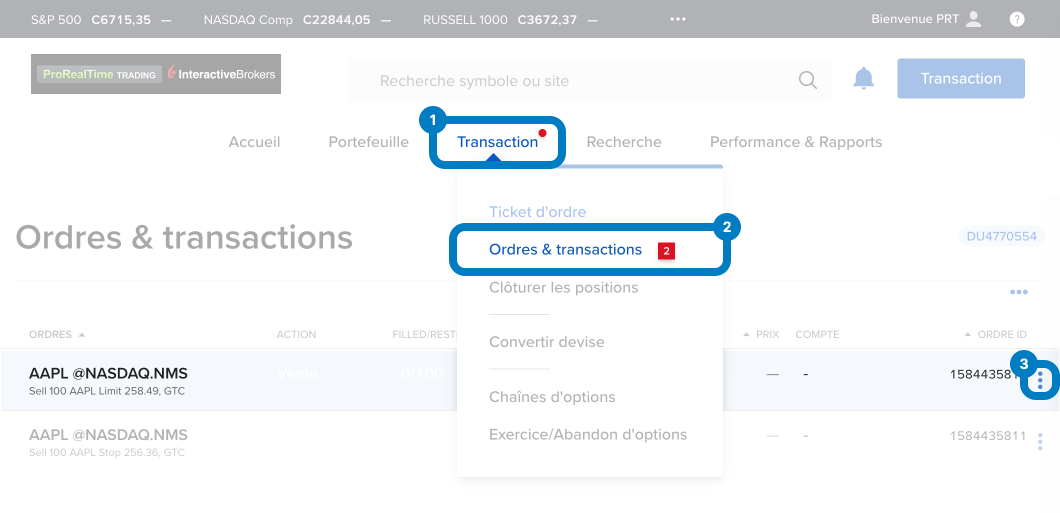Sort by the PRIX column header
1060x513 pixels.
point(766,334)
